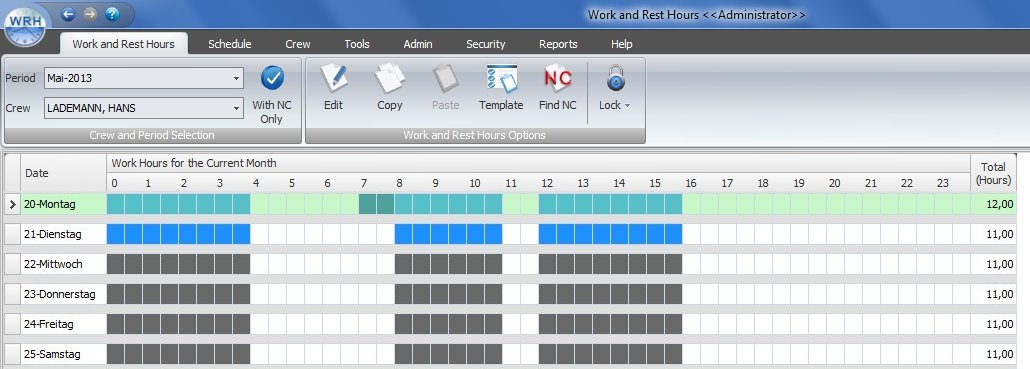Open the Lock button dropdown arrow
Screen dimensions: 1030x369
pos(627,106)
